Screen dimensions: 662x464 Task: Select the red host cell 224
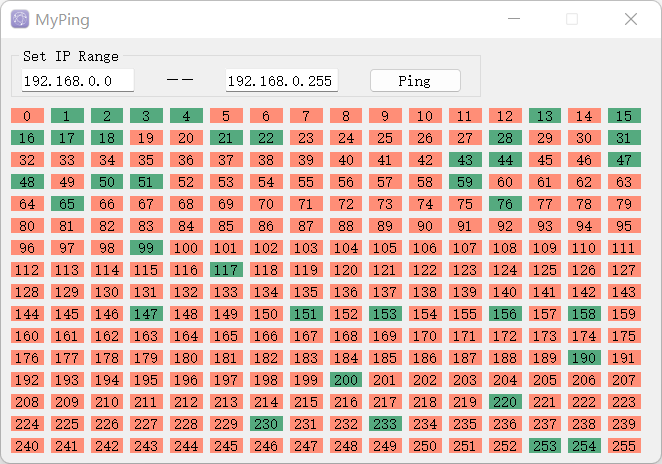coord(27,424)
